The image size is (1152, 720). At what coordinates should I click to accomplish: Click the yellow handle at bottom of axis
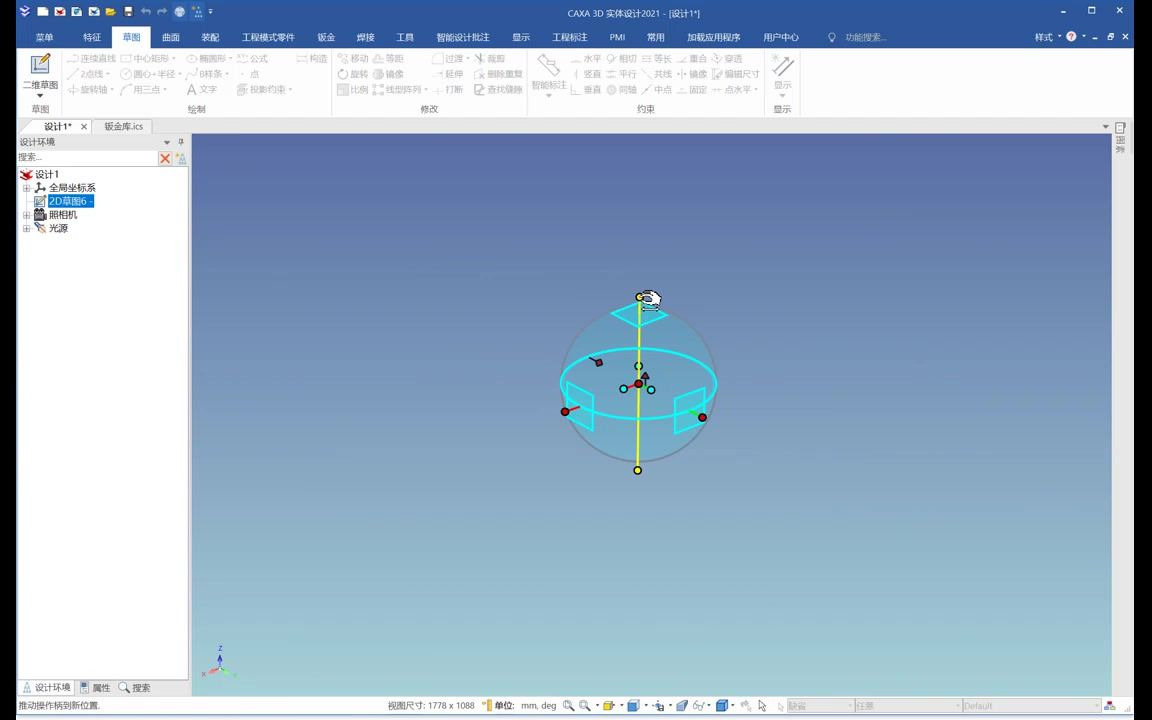click(637, 470)
